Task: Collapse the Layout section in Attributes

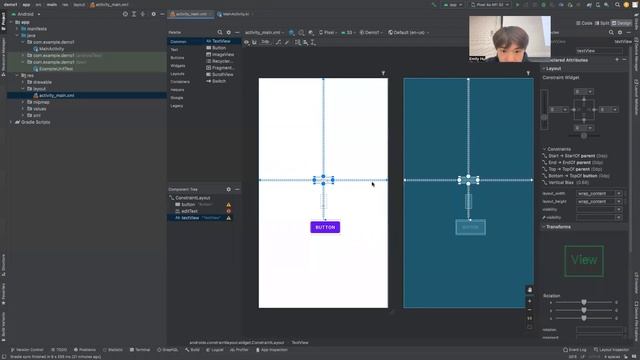Action: 544,69
